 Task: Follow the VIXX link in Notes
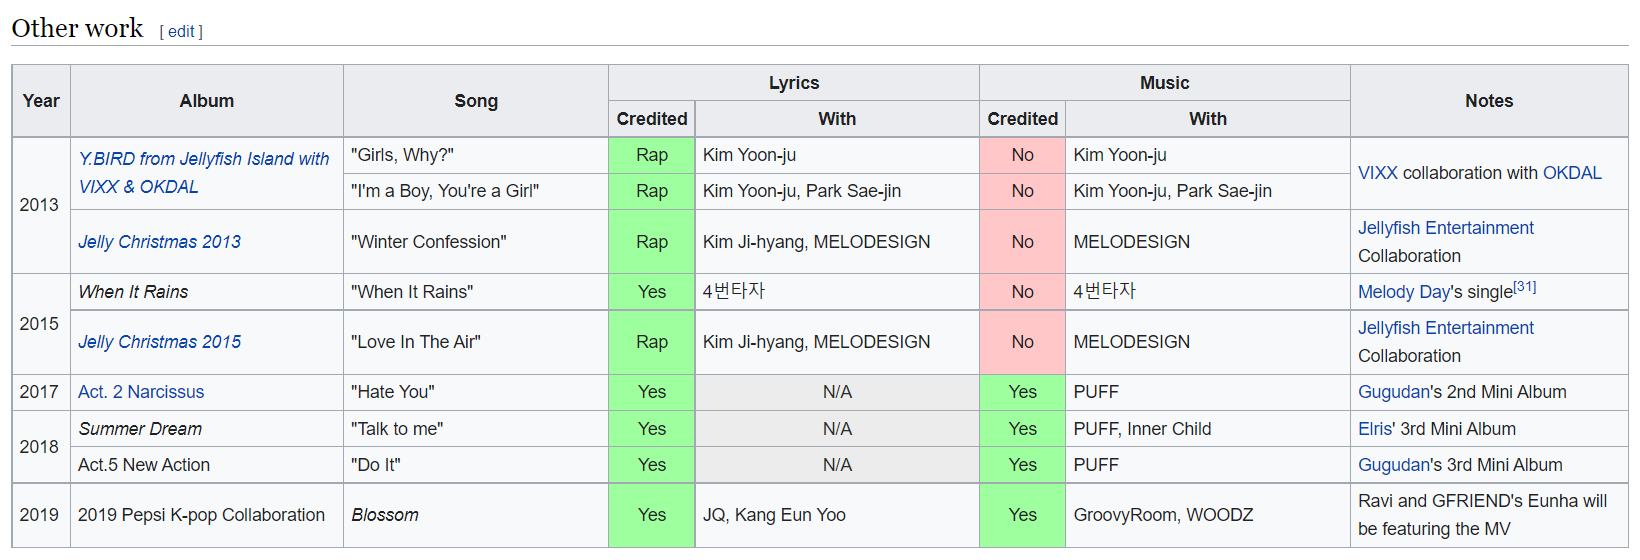[x=1378, y=173]
